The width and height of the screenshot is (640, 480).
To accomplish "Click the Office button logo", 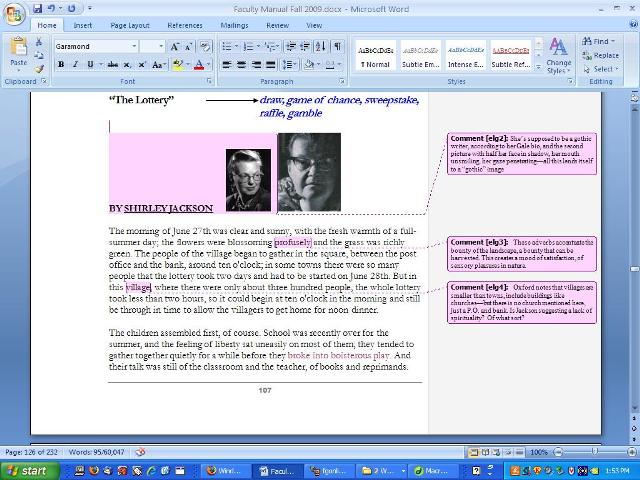I will (x=14, y=12).
